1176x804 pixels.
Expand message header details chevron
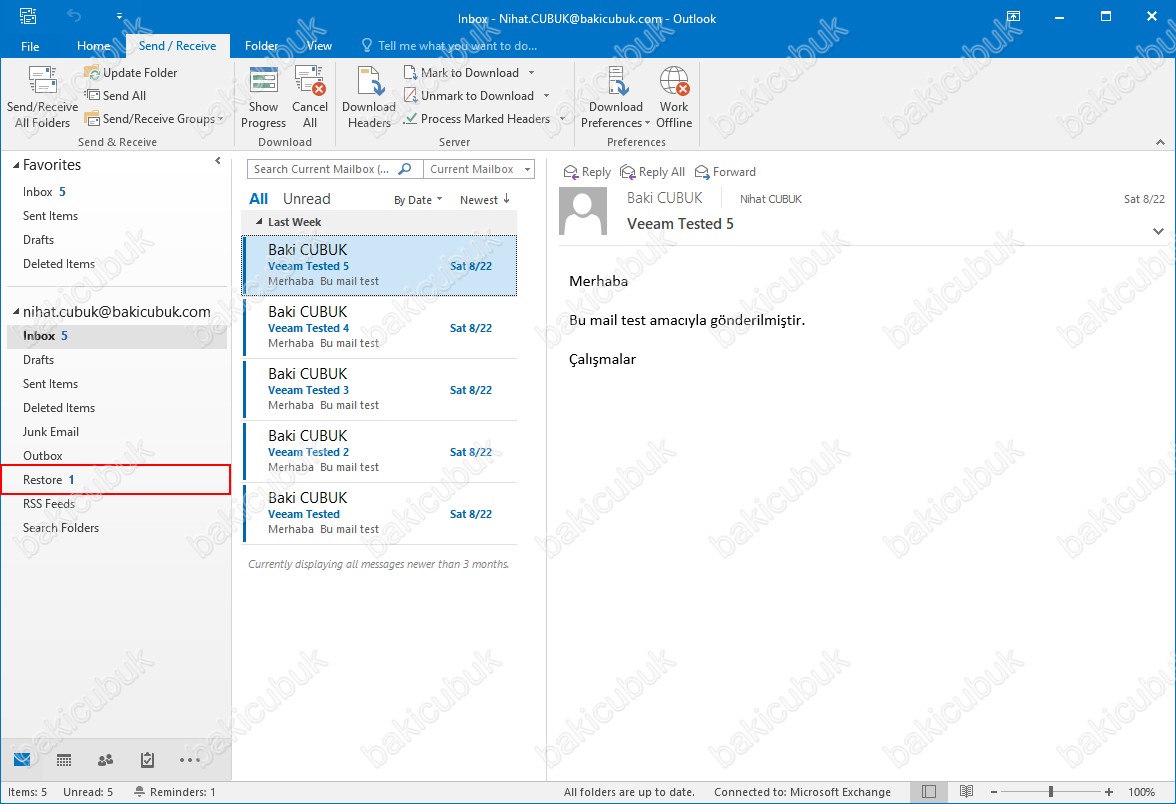pos(1158,232)
